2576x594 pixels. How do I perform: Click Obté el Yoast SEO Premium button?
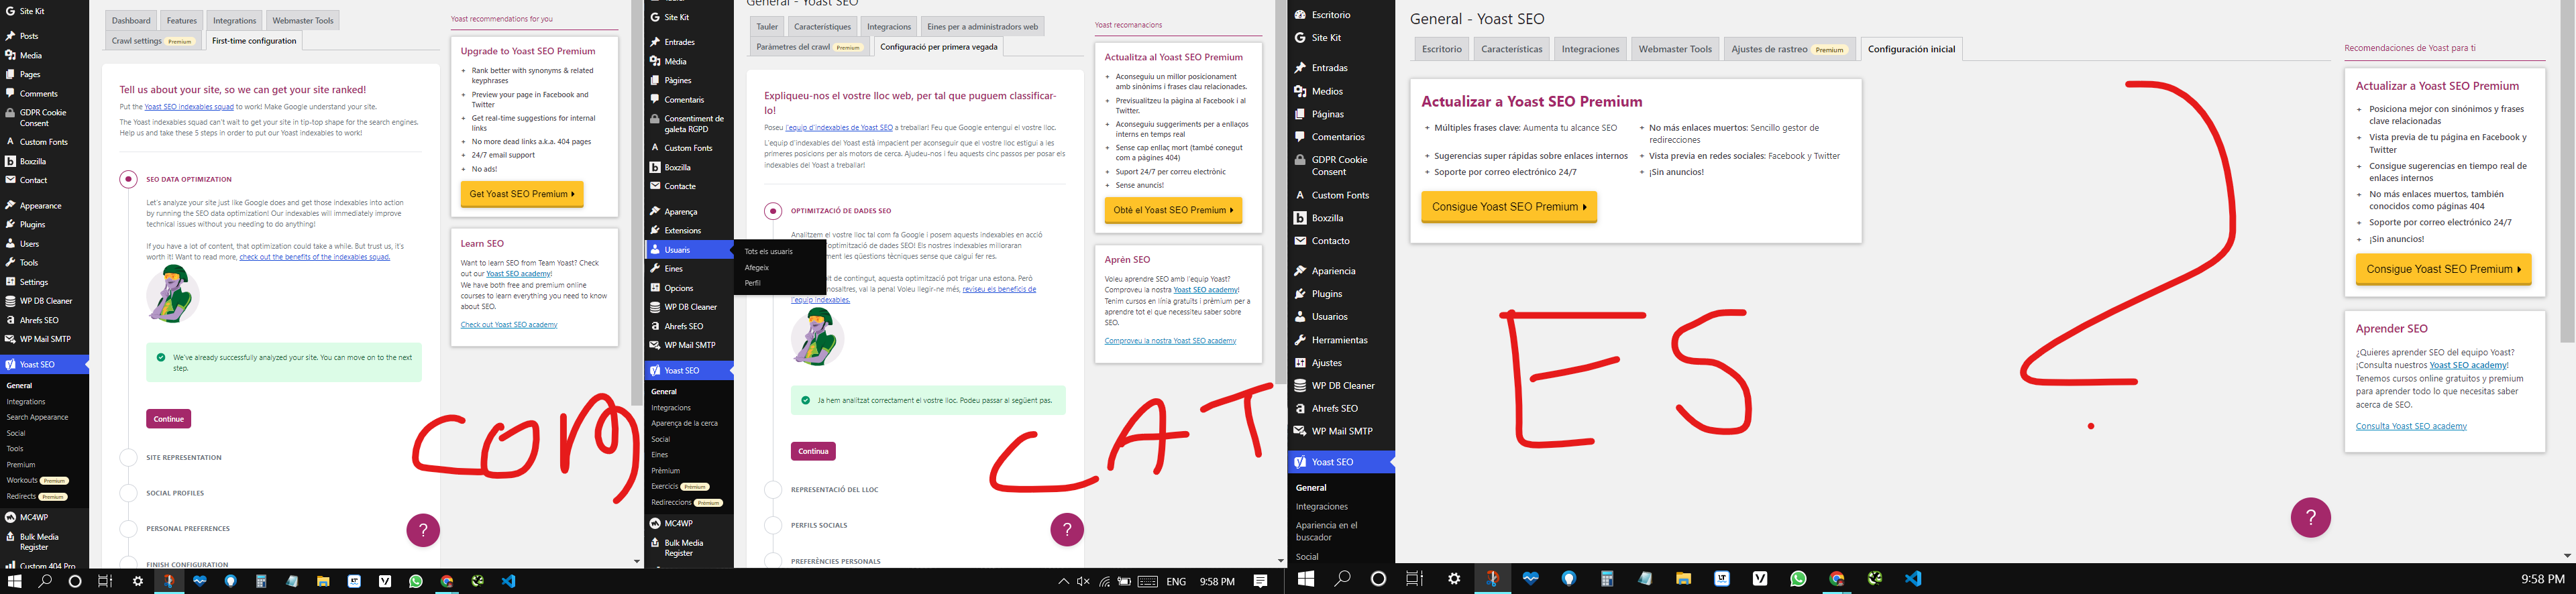click(1173, 210)
